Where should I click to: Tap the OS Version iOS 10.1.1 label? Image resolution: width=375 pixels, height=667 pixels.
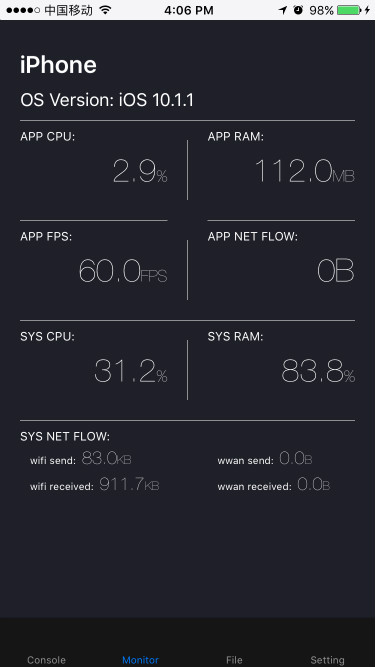[107, 101]
